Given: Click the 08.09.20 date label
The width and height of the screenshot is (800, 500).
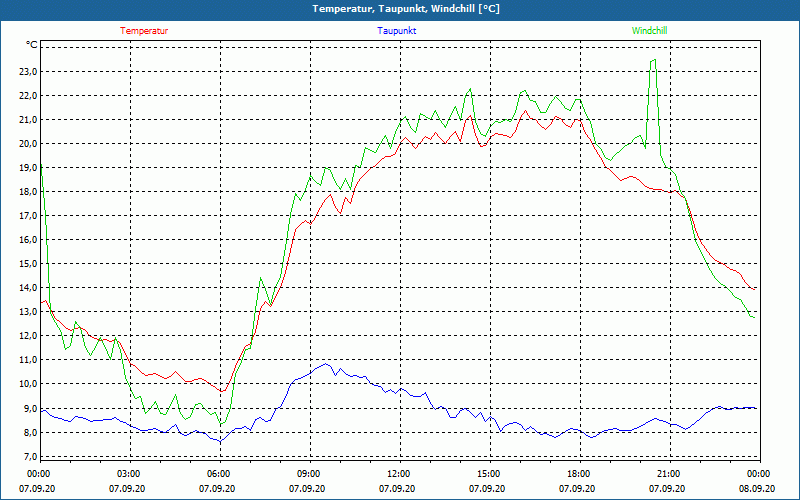Looking at the screenshot, I should (x=757, y=489).
